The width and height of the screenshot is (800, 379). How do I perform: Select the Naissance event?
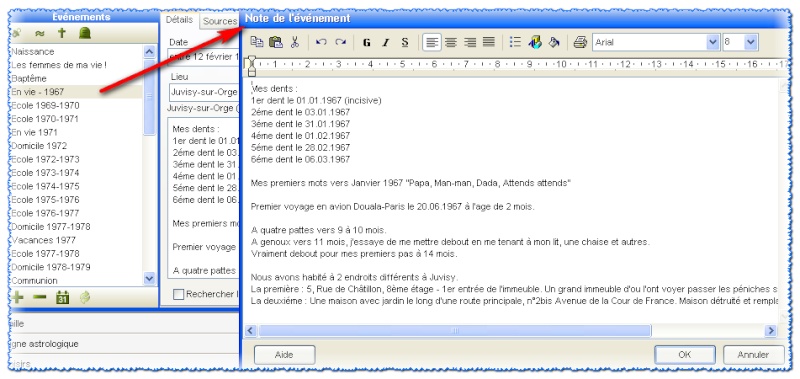tap(33, 52)
